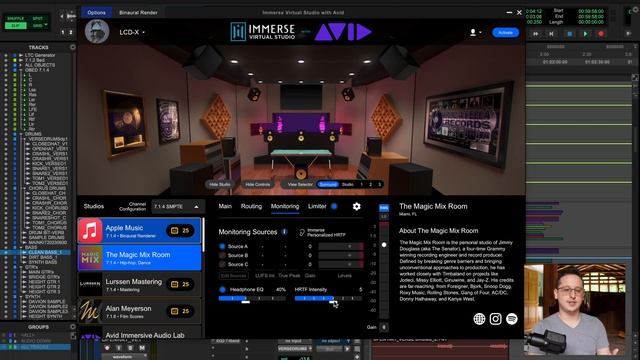The width and height of the screenshot is (640, 360).
Task: Click the profile avatar picture
Action: [x=97, y=31]
